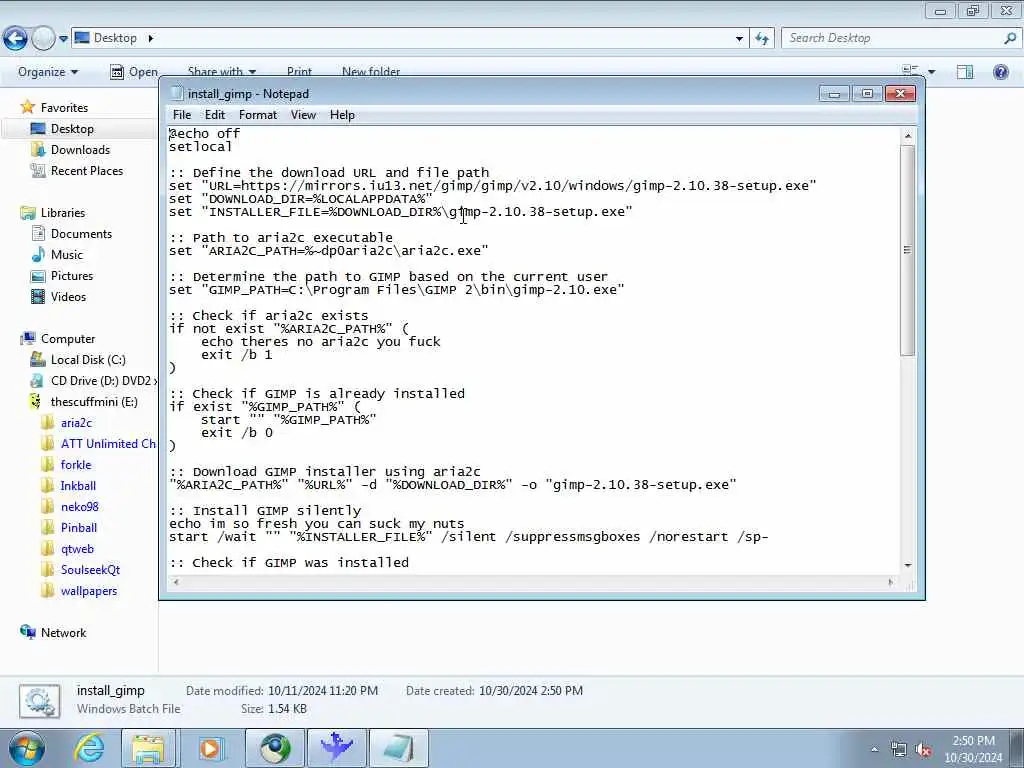Show hidden system tray icons arrow
This screenshot has height=768, width=1024.
pos(874,750)
